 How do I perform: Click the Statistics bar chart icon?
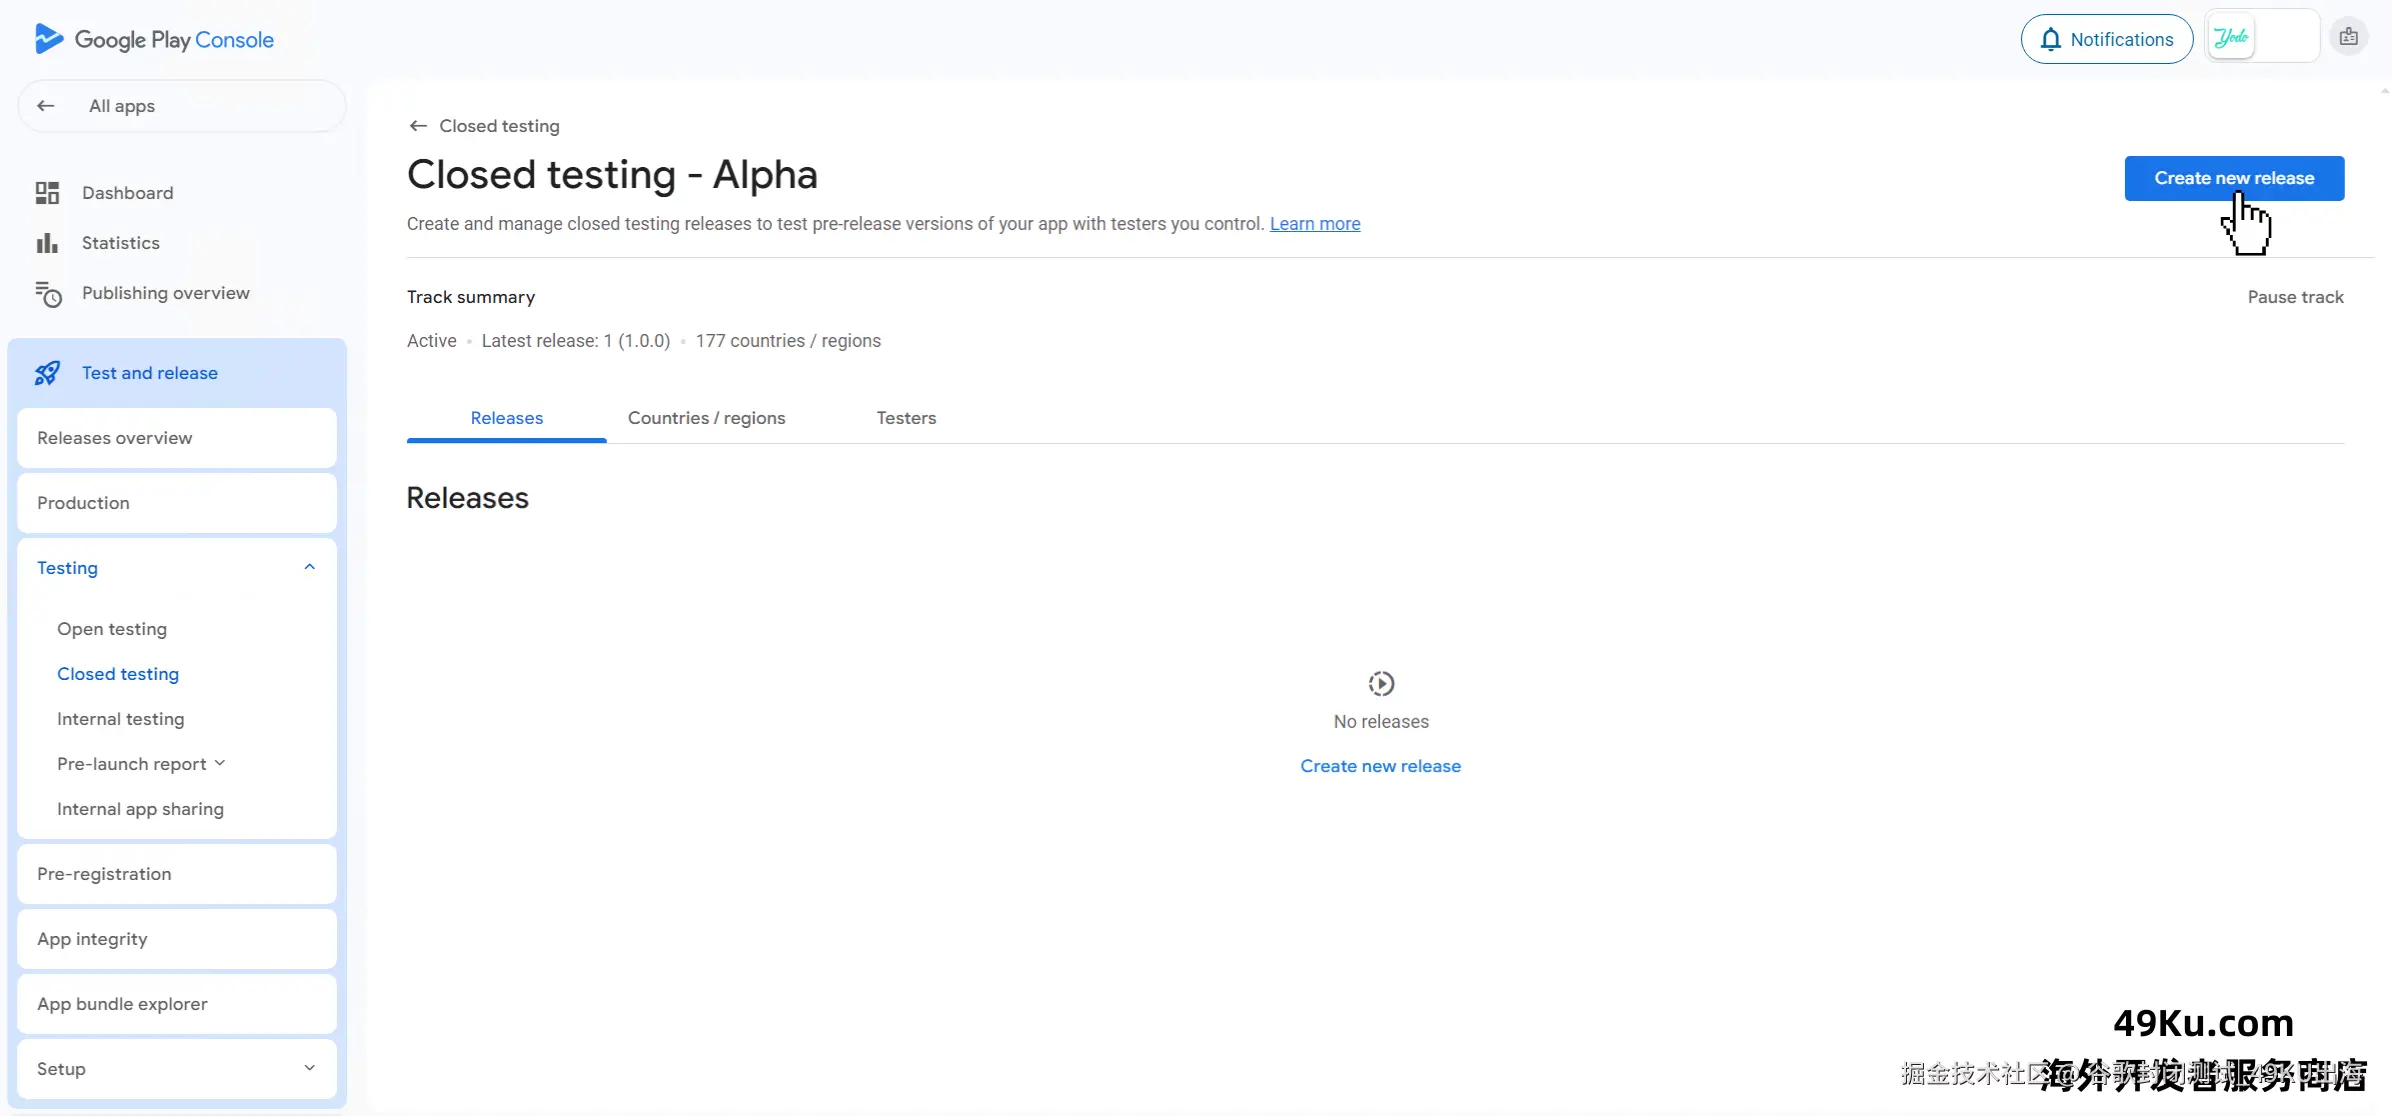(x=47, y=243)
